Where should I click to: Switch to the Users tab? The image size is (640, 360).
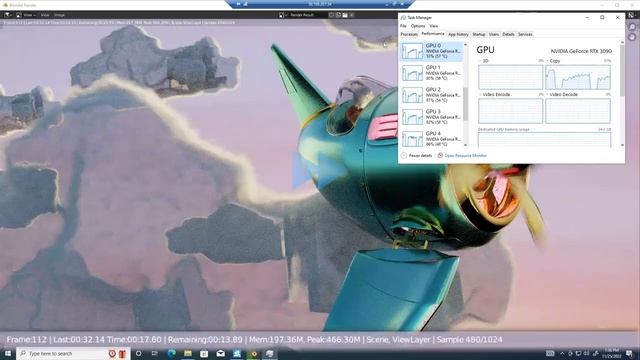click(494, 34)
